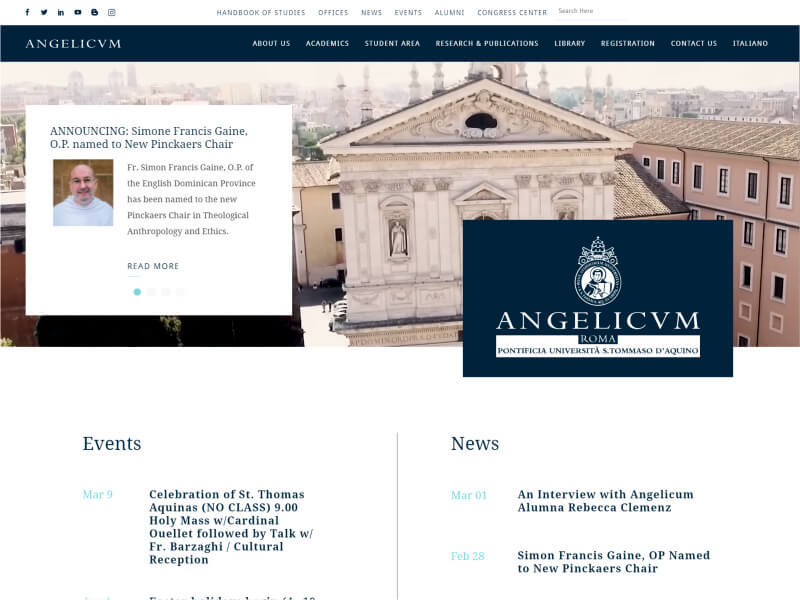Open the Twitter social icon

[44, 12]
